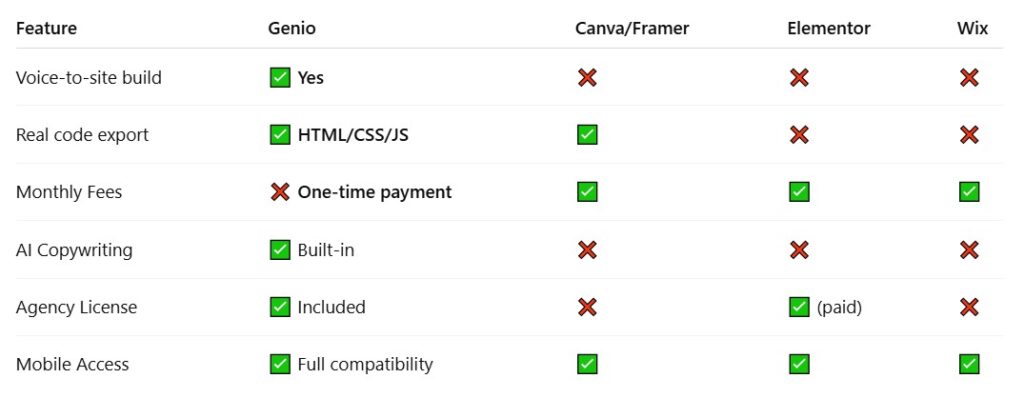The height and width of the screenshot is (418, 1024).
Task: Click the HTML/CSS/JS text
Action: tap(353, 135)
